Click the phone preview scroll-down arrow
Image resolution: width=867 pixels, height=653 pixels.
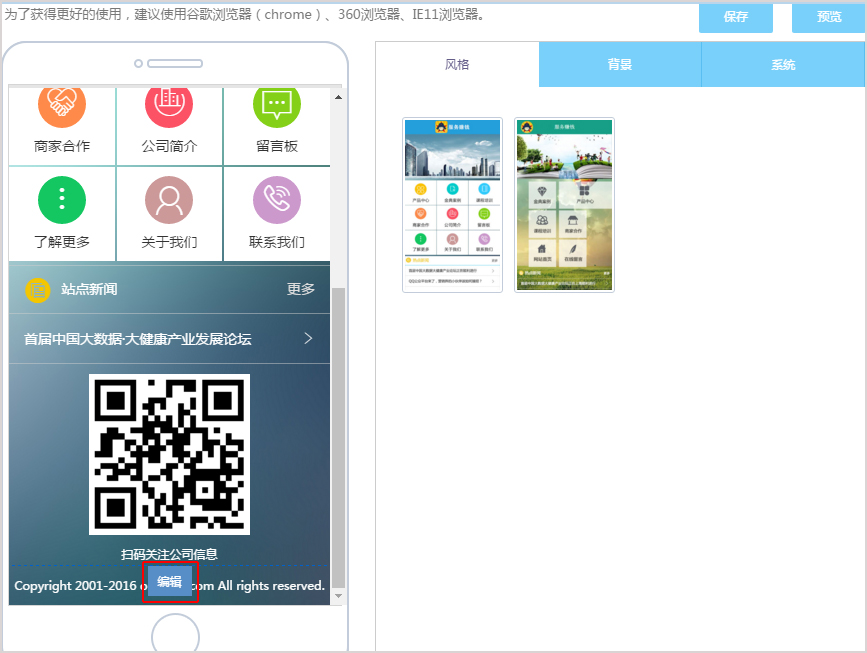(338, 596)
